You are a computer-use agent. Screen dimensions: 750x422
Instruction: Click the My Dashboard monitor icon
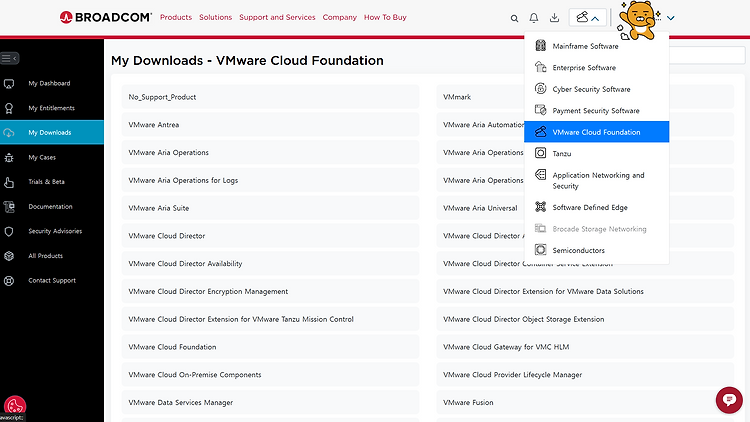pos(9,84)
